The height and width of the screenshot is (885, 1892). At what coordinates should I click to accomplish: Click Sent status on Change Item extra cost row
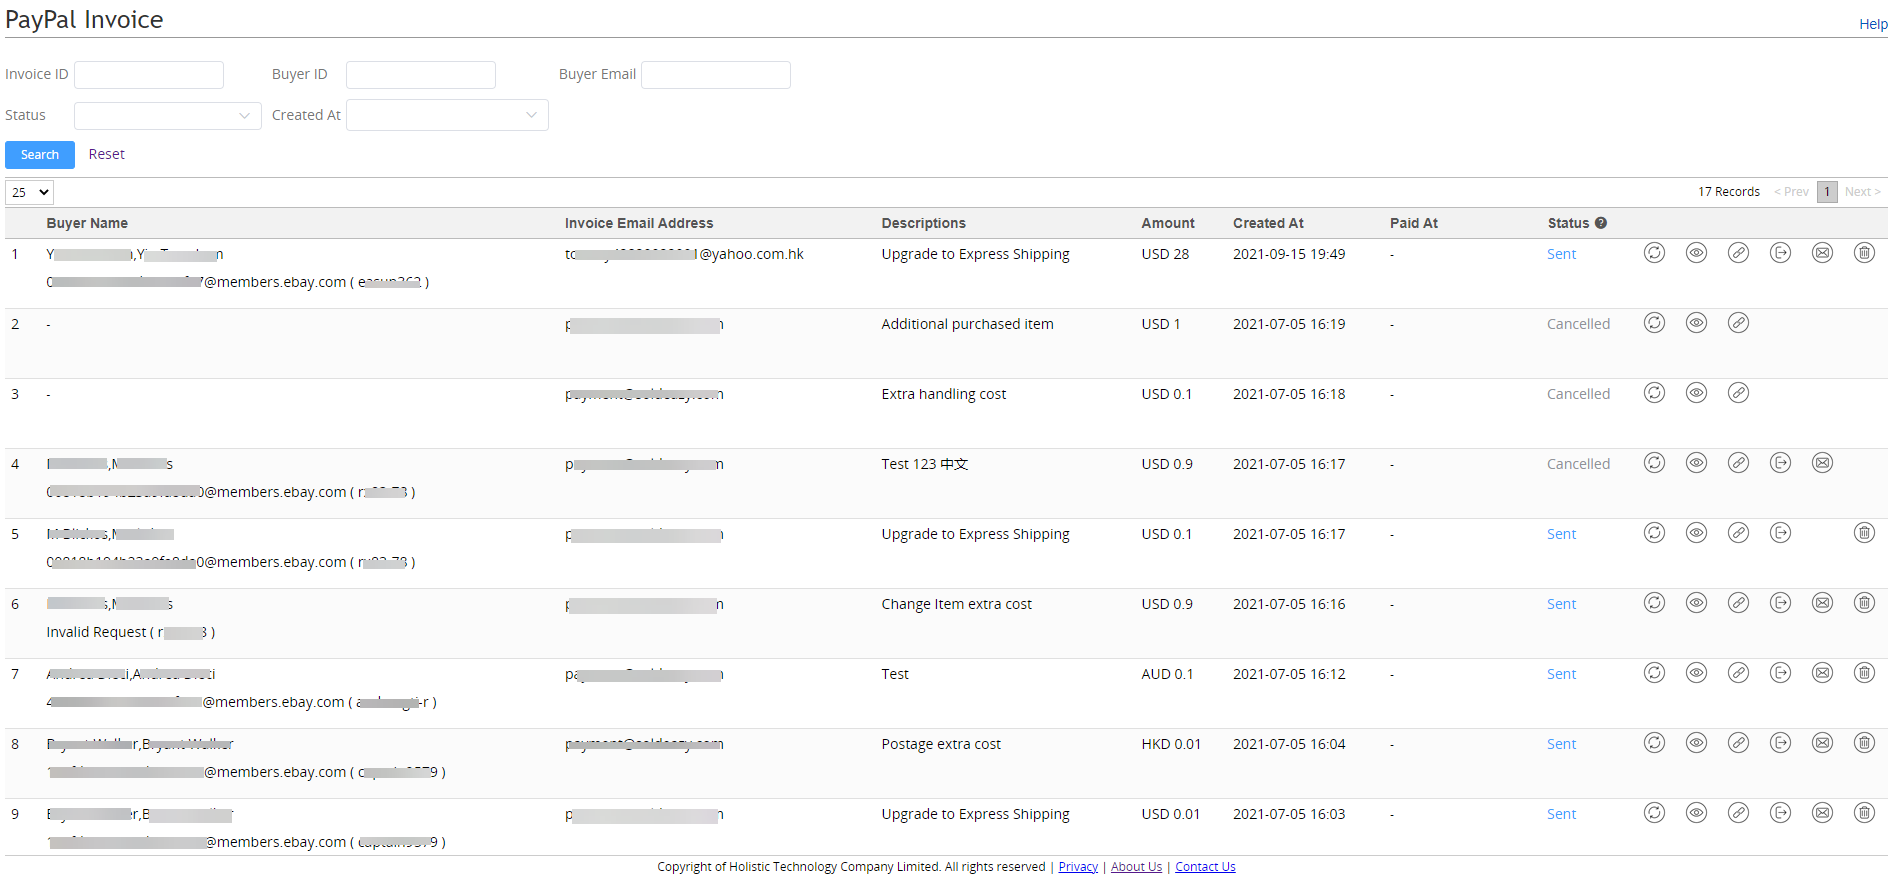coord(1561,604)
